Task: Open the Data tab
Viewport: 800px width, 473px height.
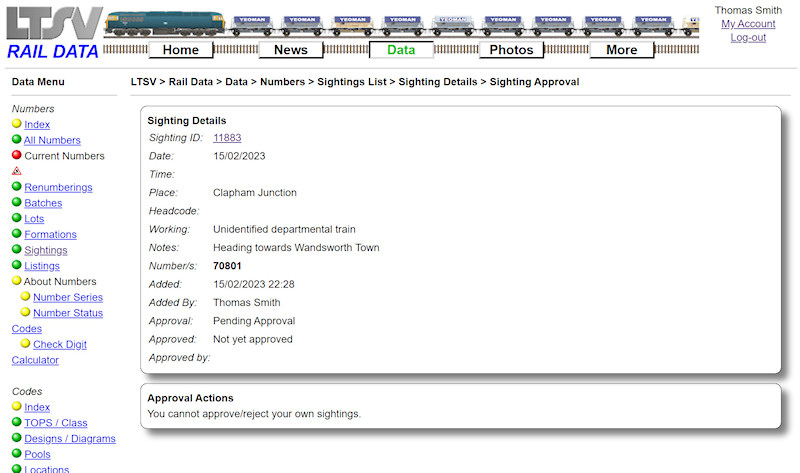Action: tap(401, 49)
